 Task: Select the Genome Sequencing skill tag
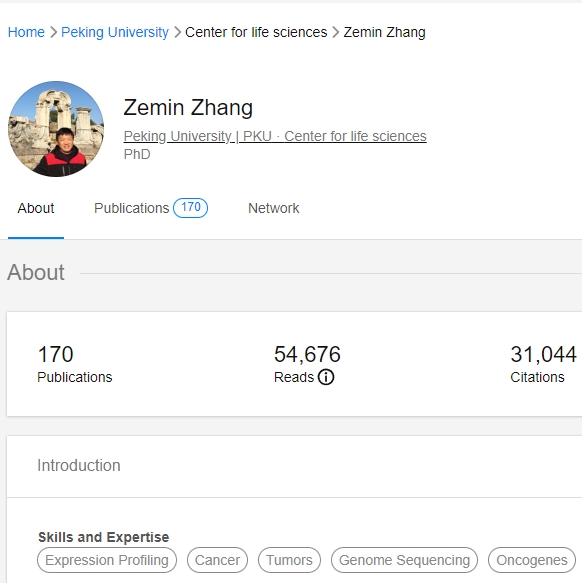[405, 560]
